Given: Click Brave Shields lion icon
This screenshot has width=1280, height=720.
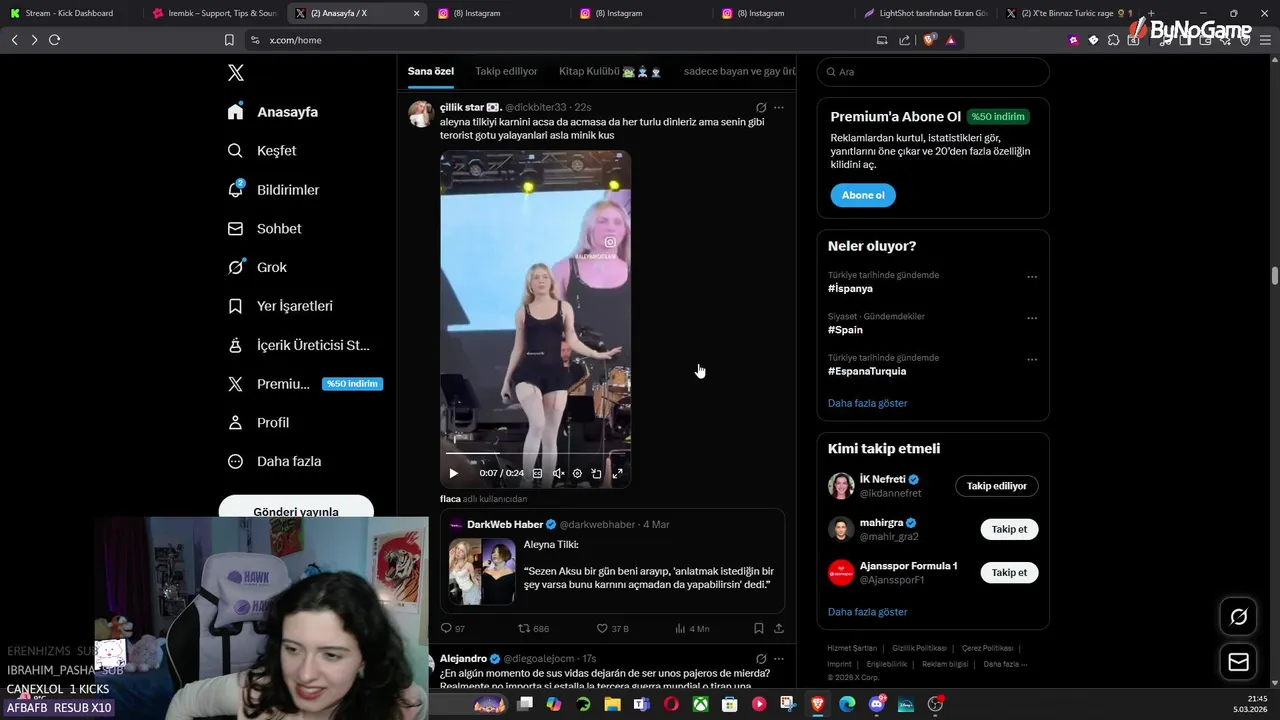Looking at the screenshot, I should pyautogui.click(x=929, y=40).
